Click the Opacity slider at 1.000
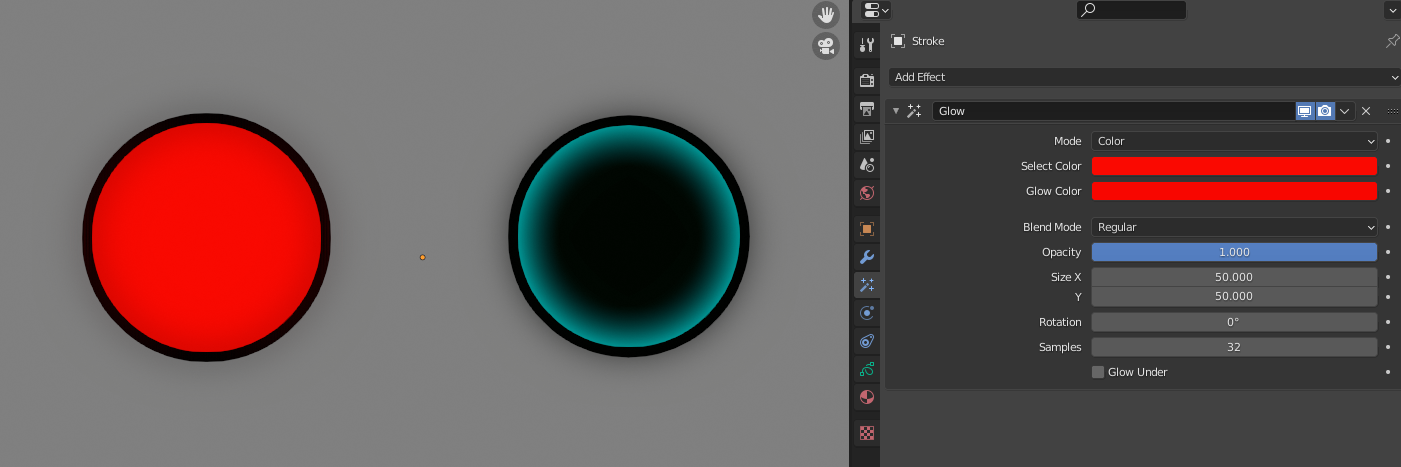Image resolution: width=1401 pixels, height=467 pixels. pos(1234,252)
